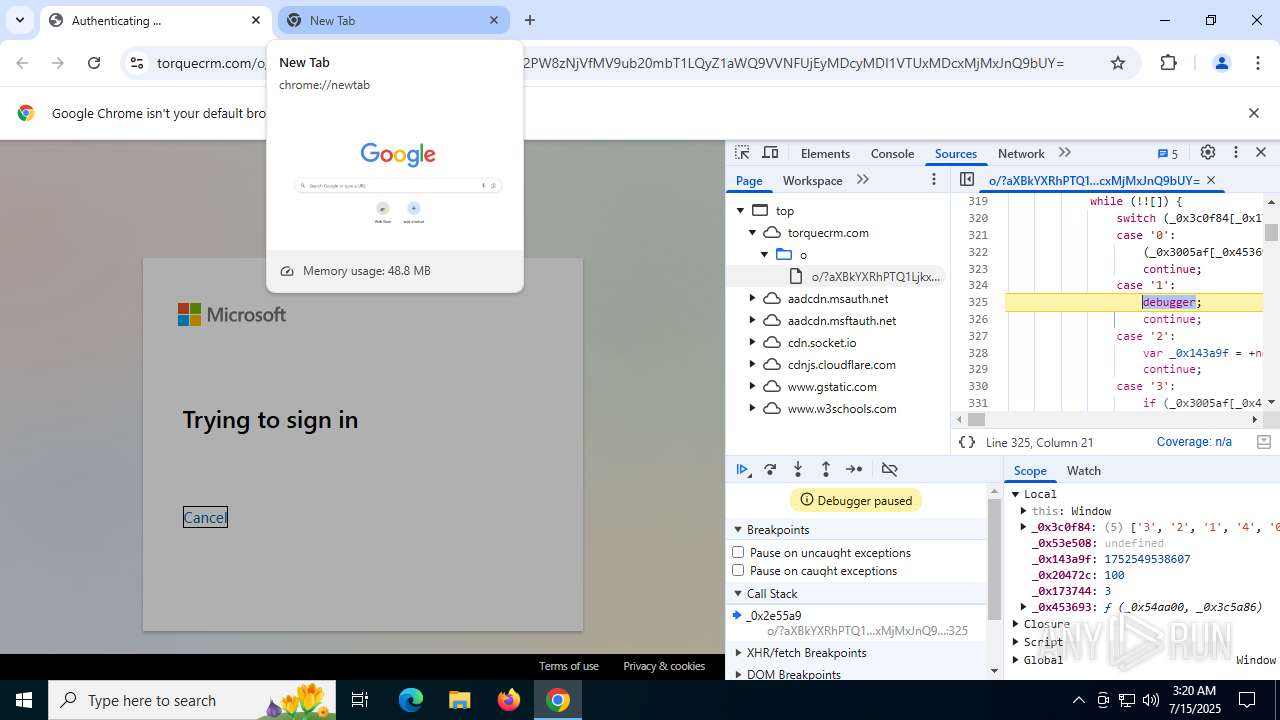This screenshot has height=720, width=1280.
Task: Cancel the Microsoft sign-in attempt
Action: (x=205, y=517)
